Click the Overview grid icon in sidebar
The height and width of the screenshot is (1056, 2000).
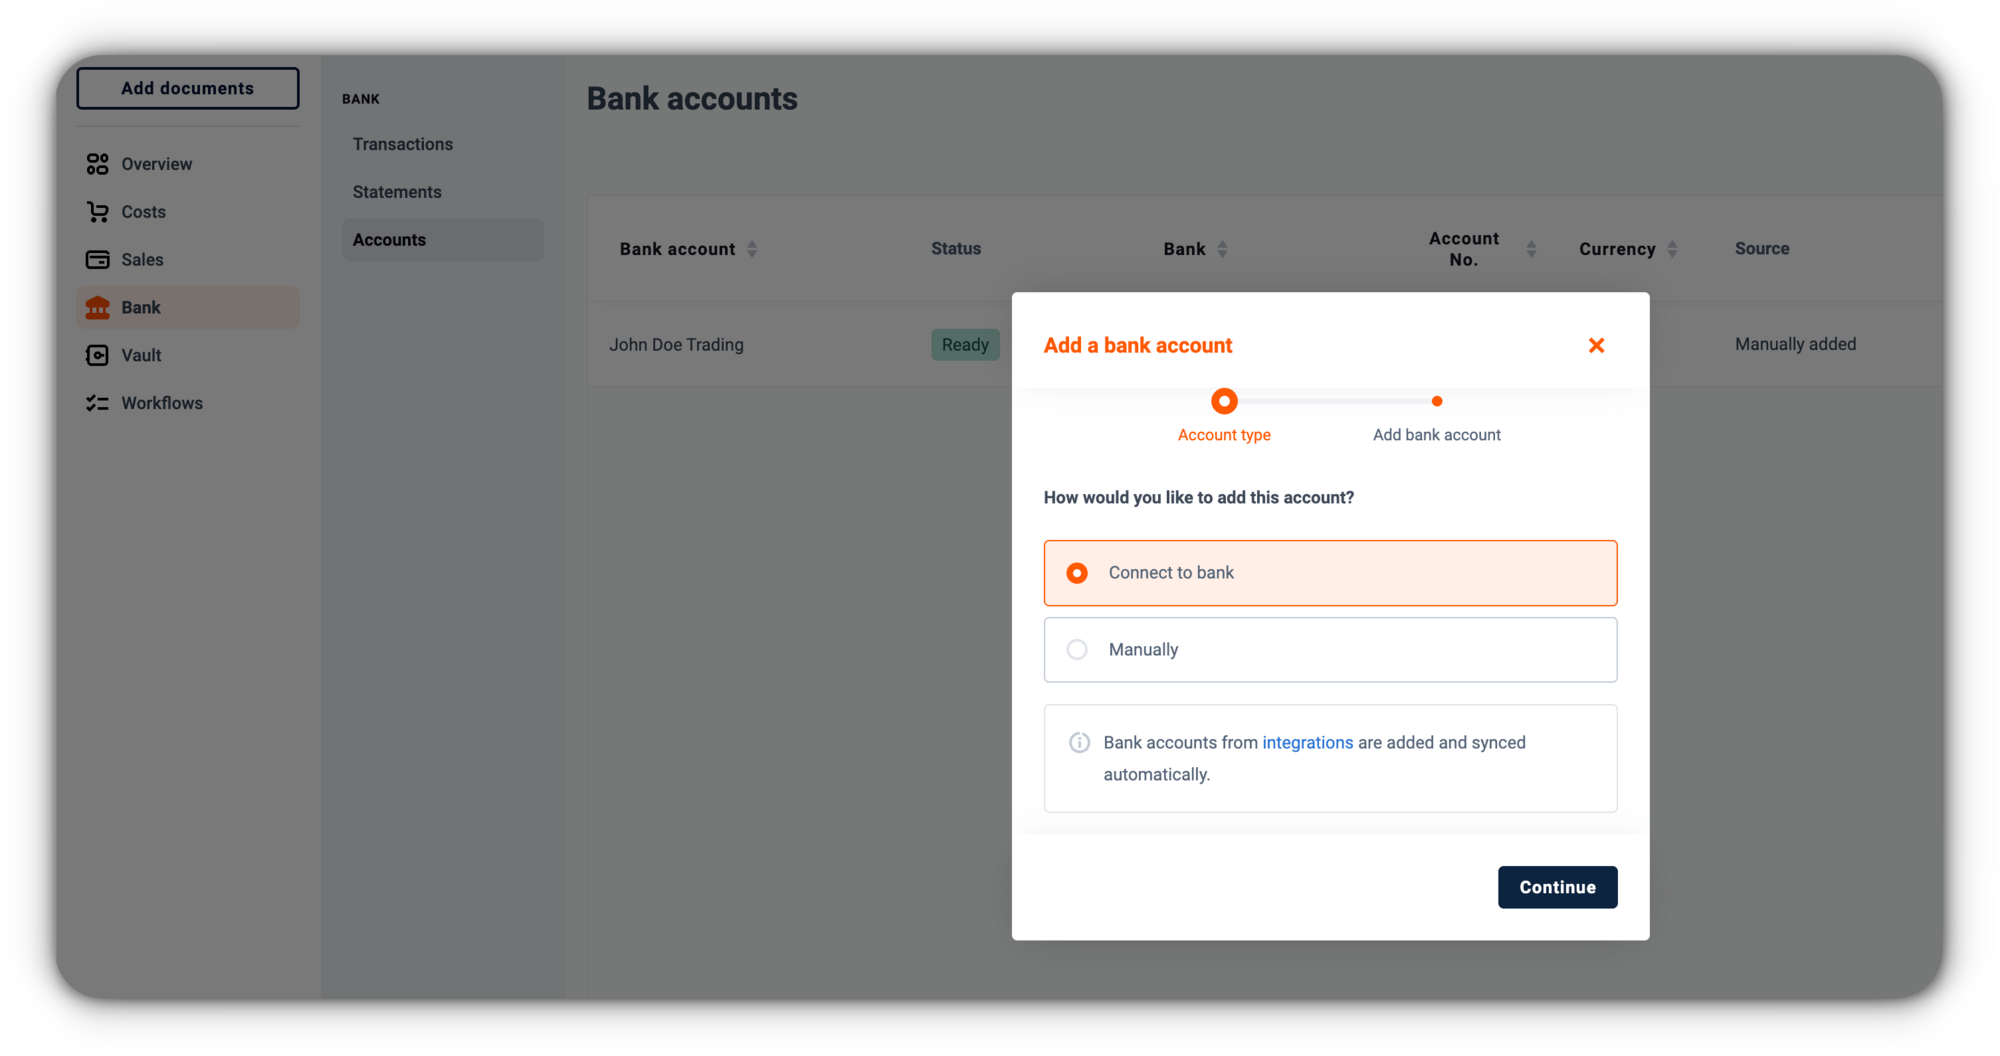coord(97,164)
